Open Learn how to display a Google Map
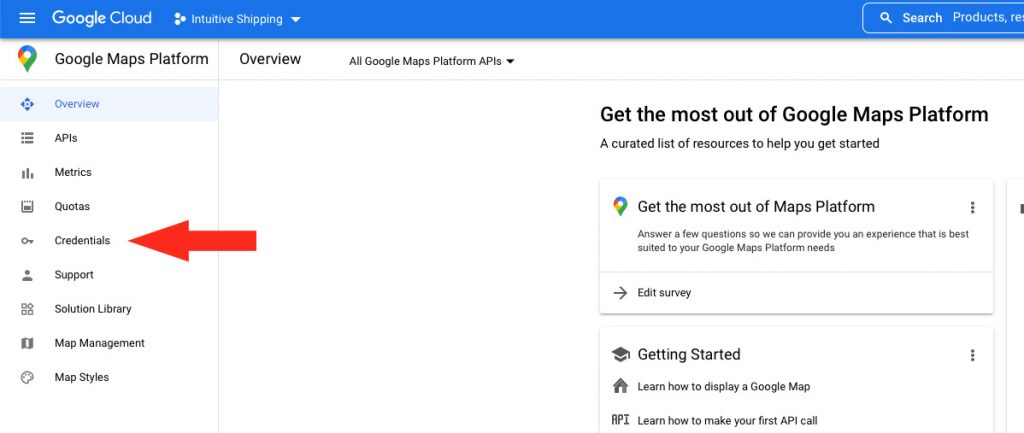 (x=724, y=387)
